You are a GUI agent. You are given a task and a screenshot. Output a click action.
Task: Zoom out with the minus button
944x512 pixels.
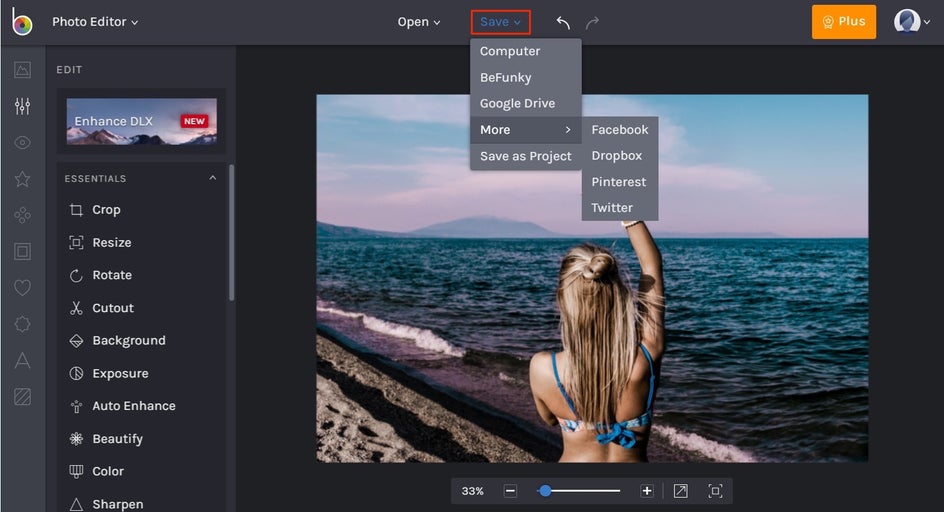(510, 491)
